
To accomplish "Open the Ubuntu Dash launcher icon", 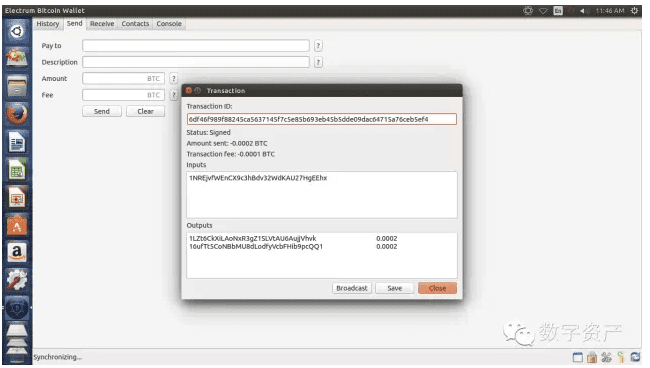I will (17, 31).
